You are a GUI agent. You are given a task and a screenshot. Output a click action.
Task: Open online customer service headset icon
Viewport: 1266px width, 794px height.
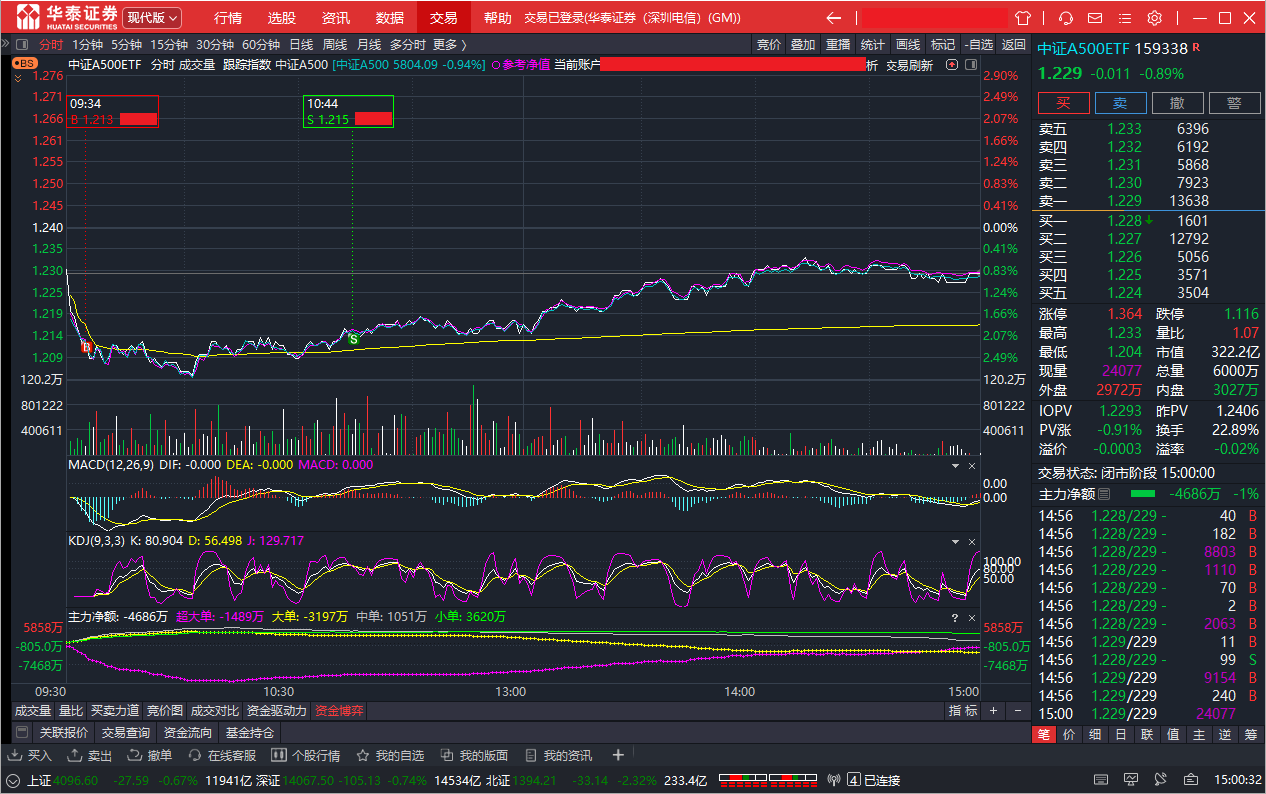coord(1066,18)
